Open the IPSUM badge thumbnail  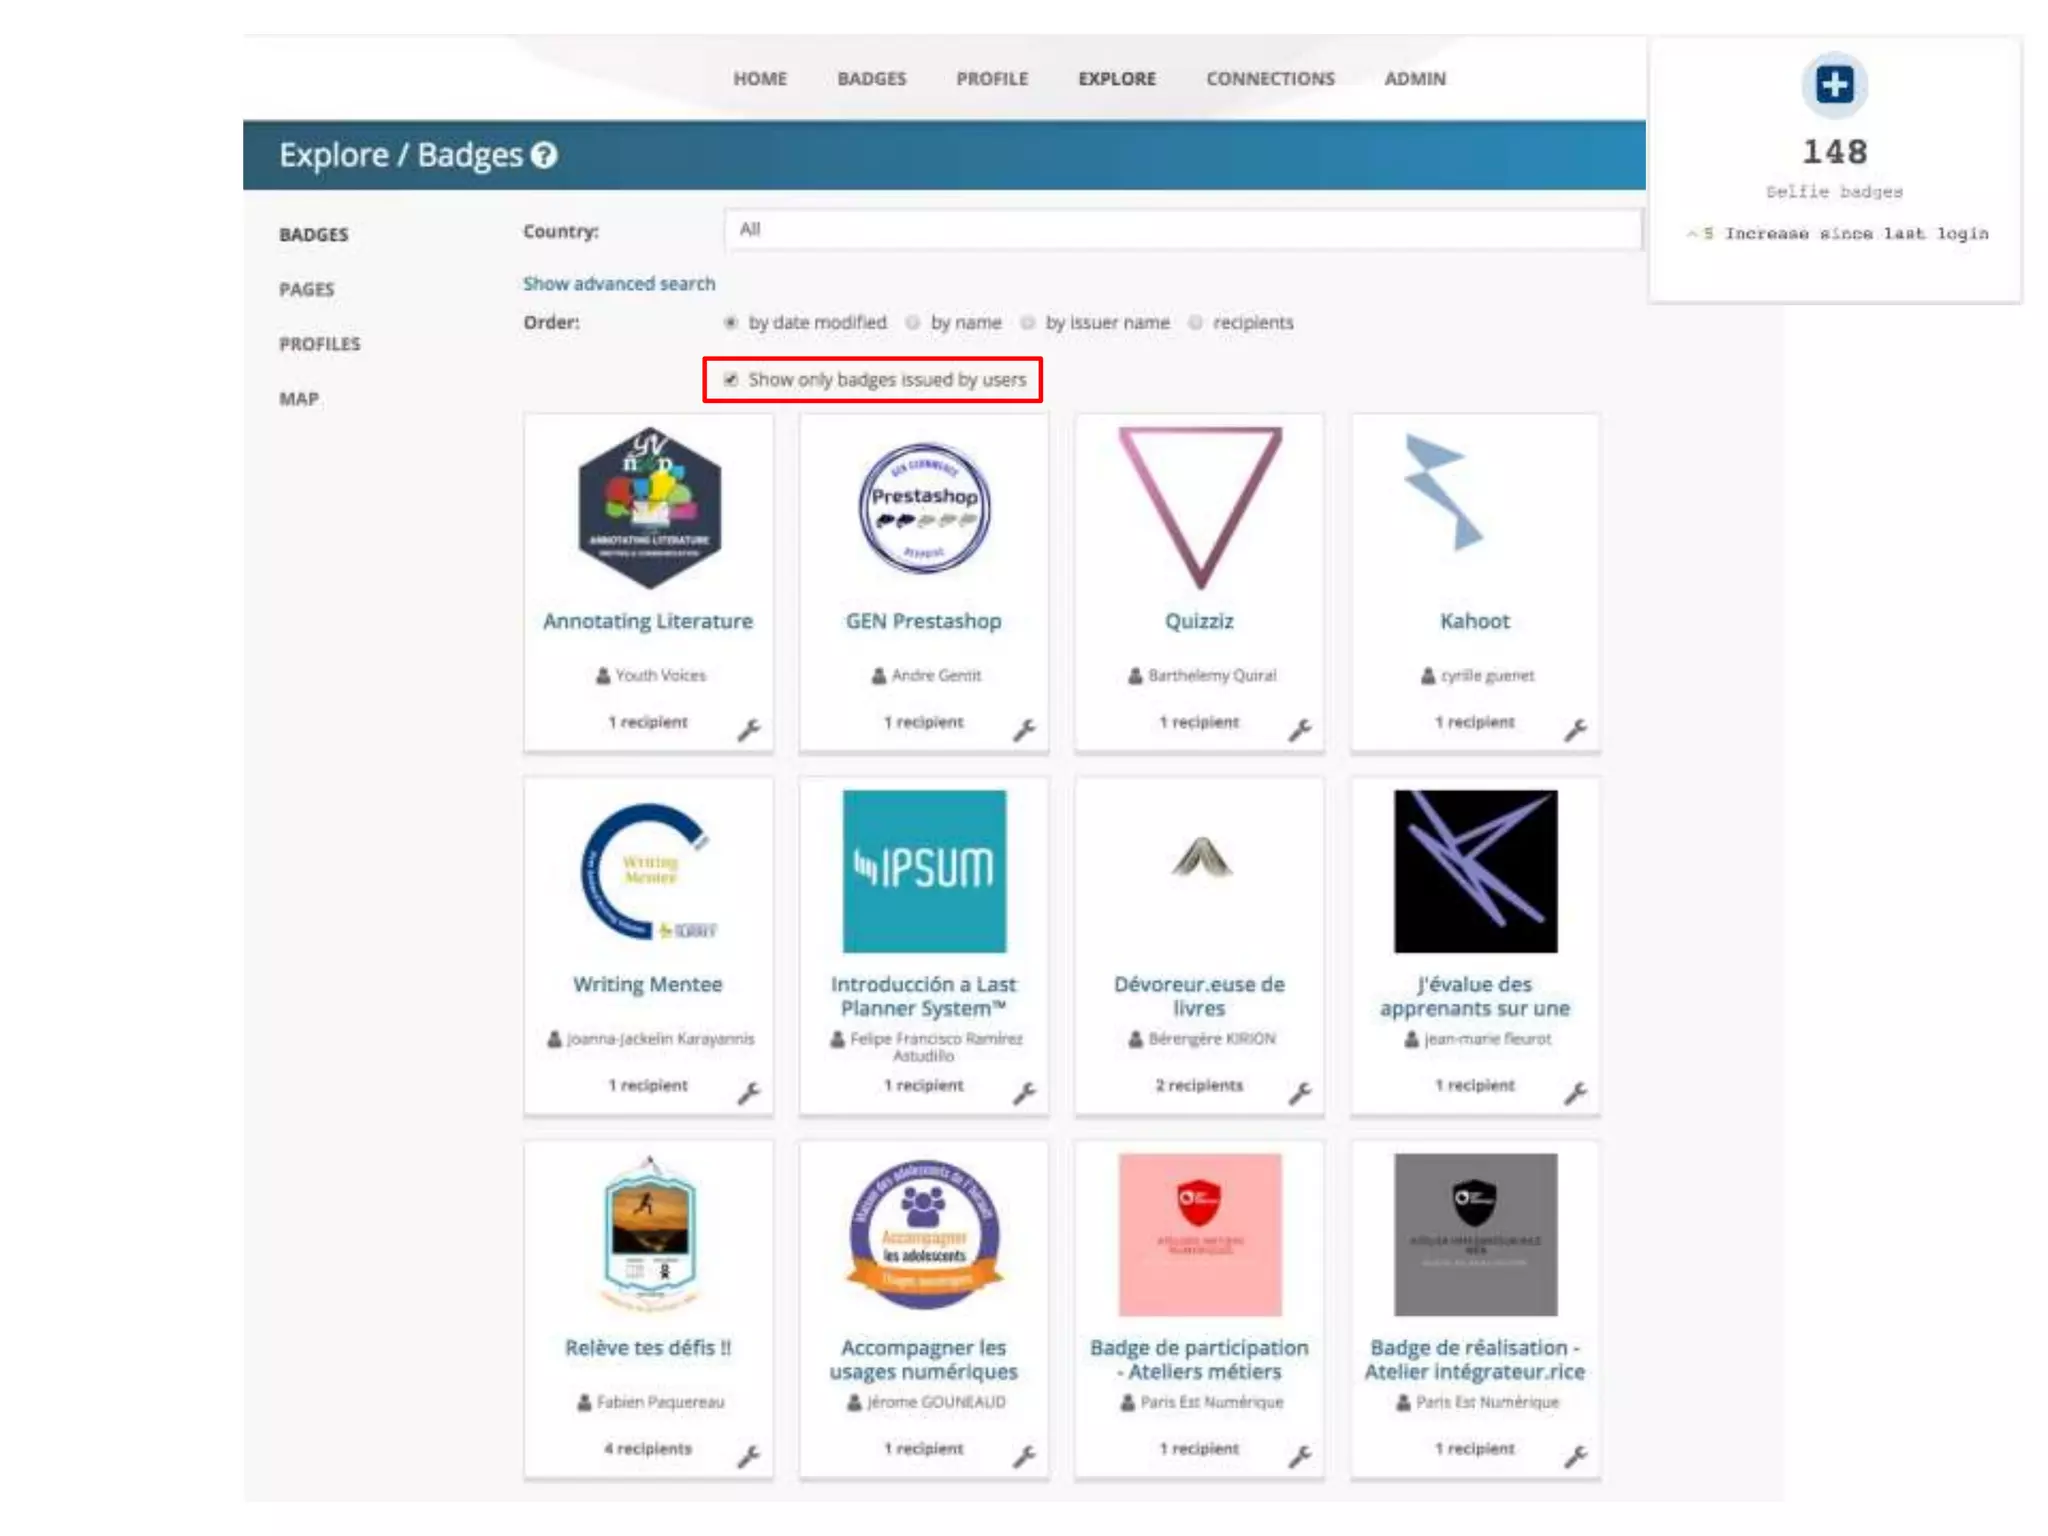[x=924, y=871]
